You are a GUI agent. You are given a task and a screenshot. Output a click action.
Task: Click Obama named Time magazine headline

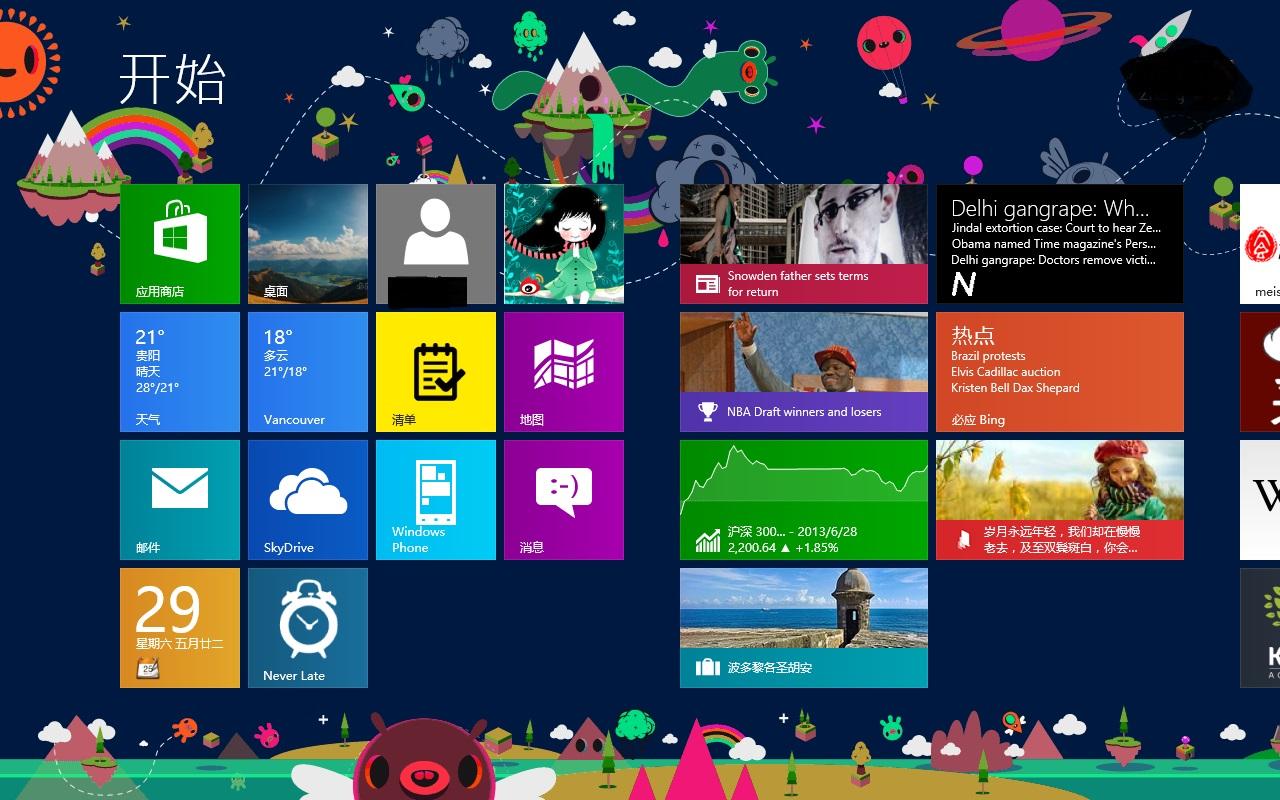pyautogui.click(x=1054, y=244)
